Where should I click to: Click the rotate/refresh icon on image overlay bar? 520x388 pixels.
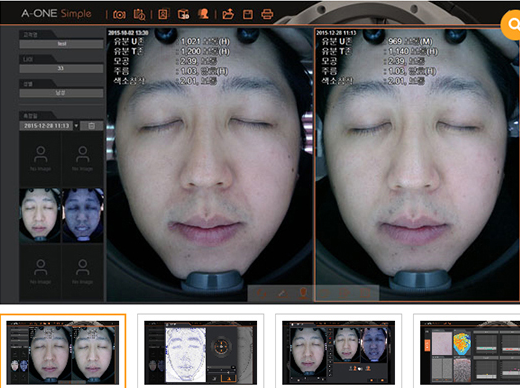click(262, 294)
